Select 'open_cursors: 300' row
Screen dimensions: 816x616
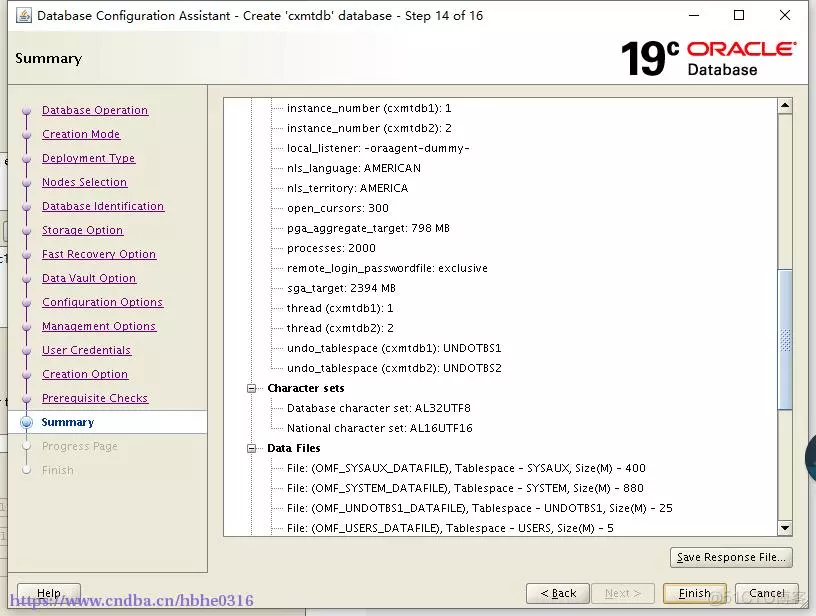click(338, 208)
